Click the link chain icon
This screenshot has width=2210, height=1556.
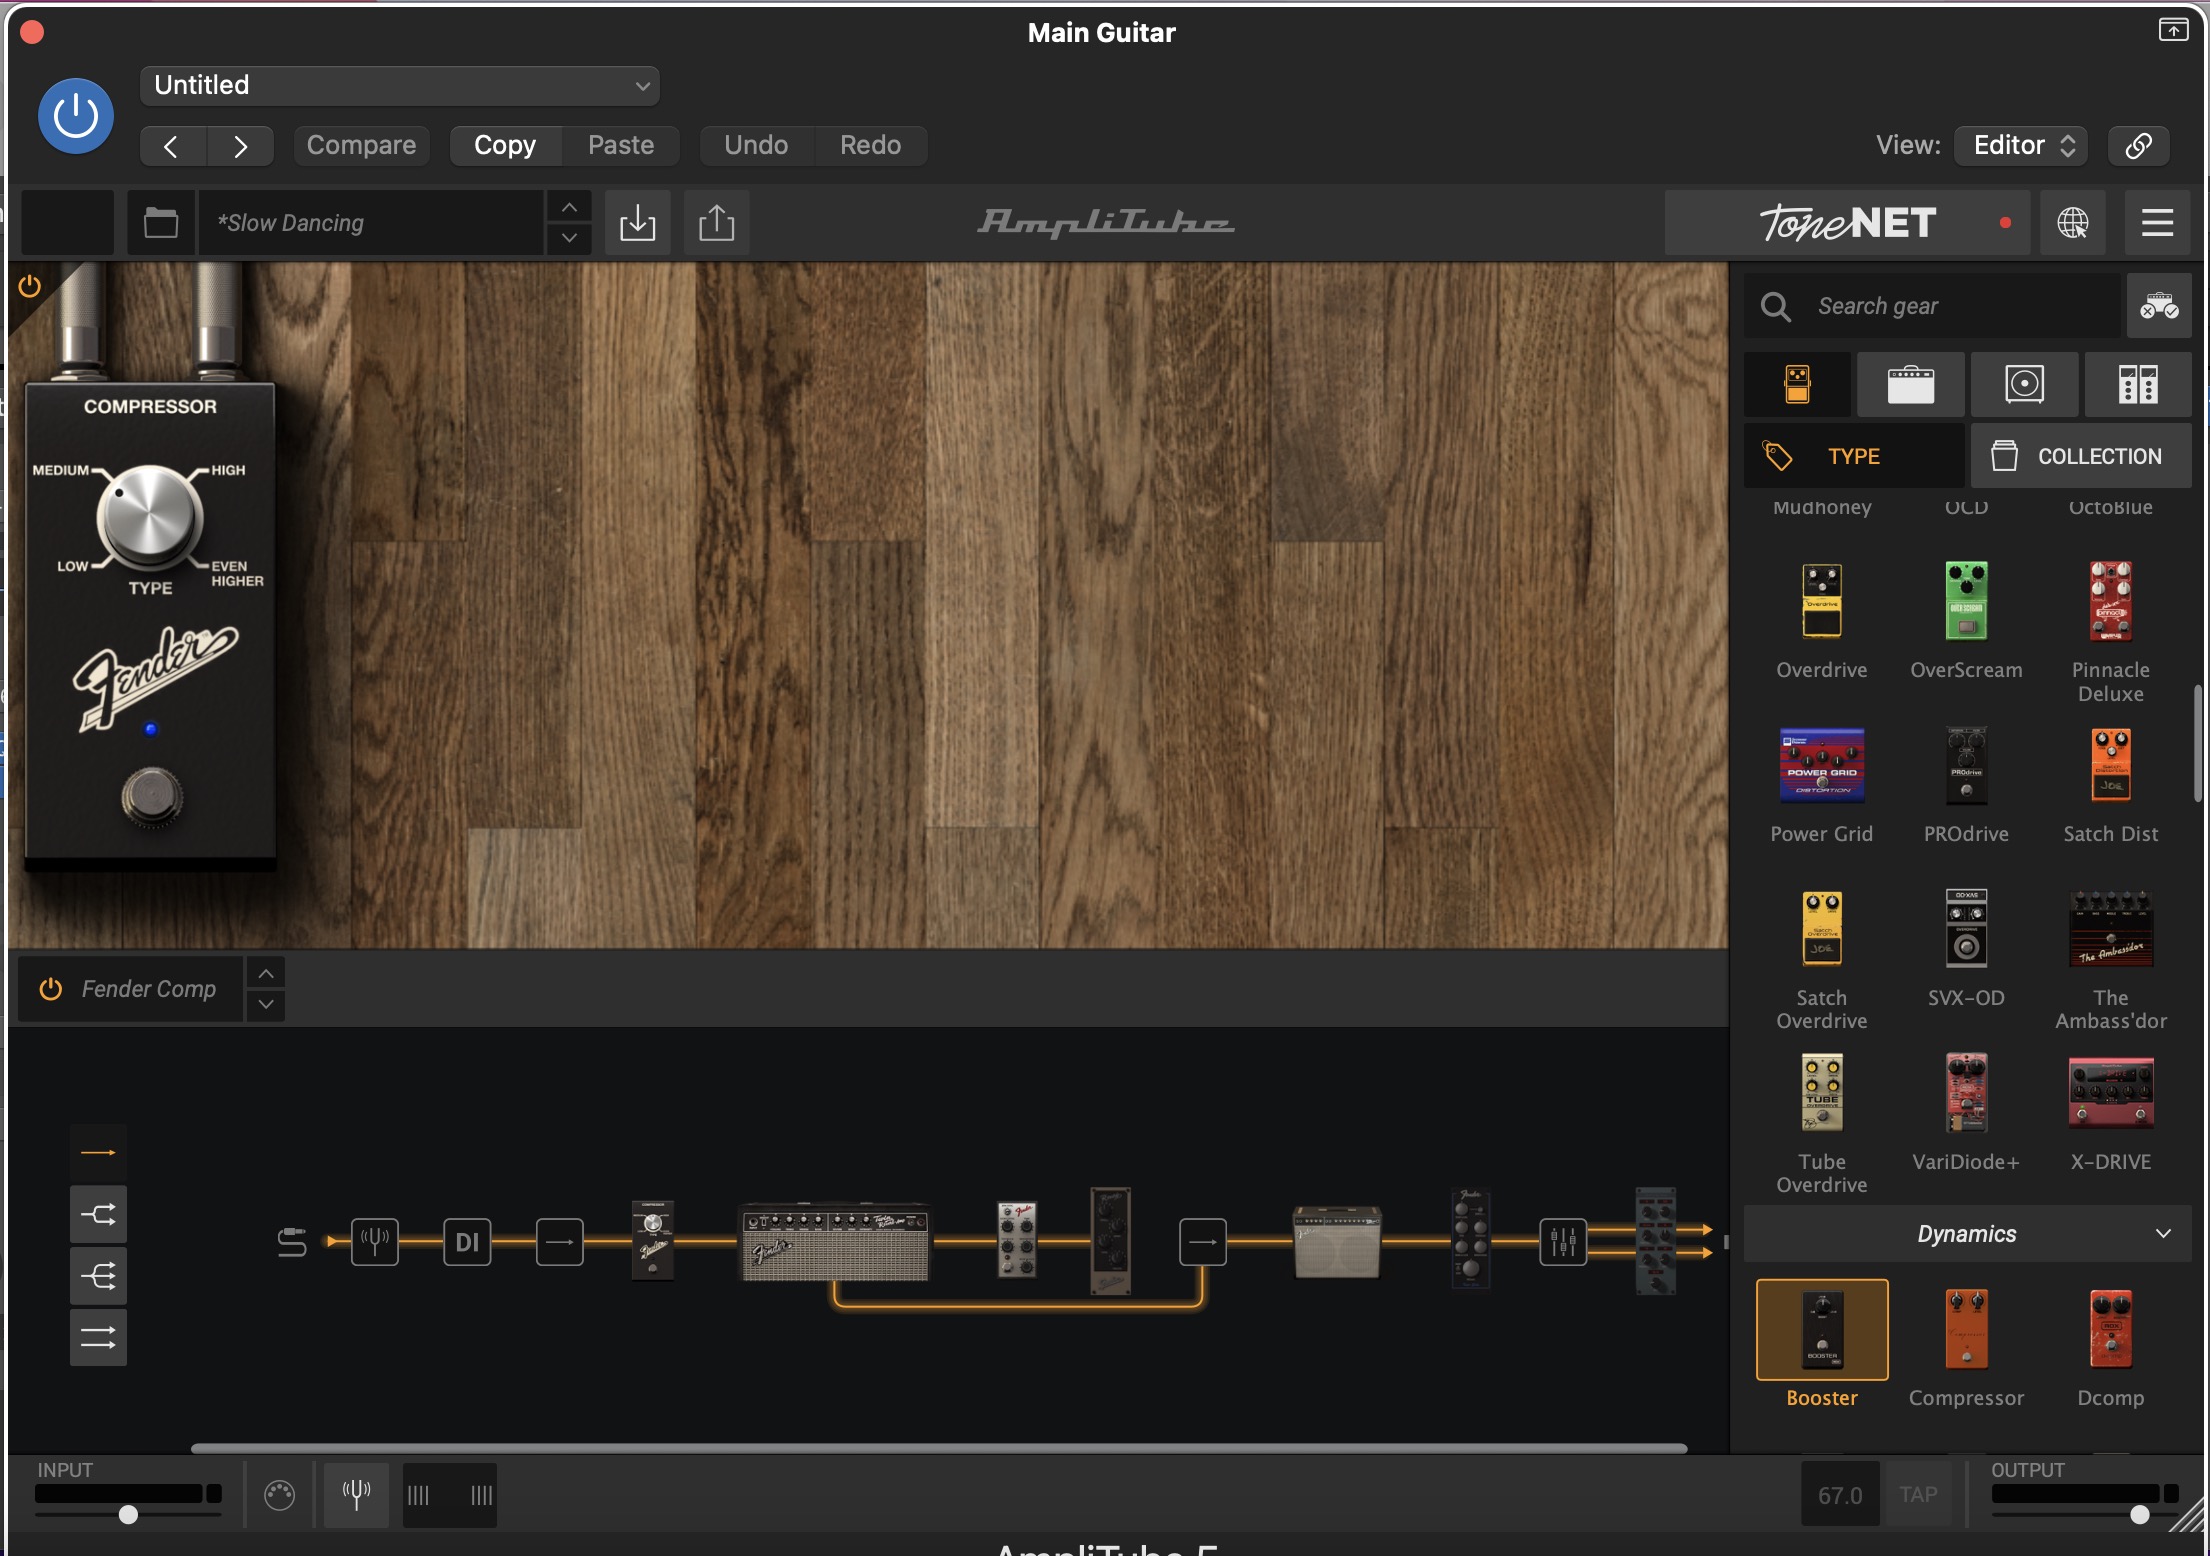[x=2138, y=146]
